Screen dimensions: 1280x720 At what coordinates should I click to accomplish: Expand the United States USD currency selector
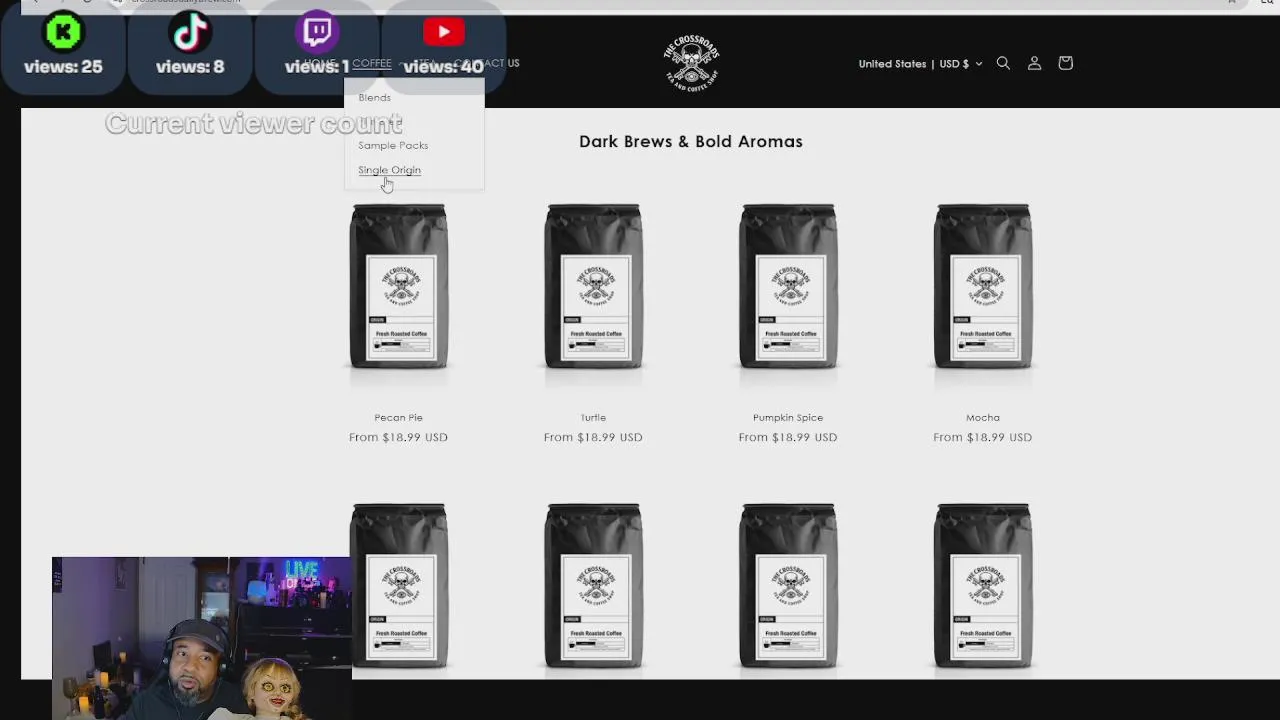(920, 64)
